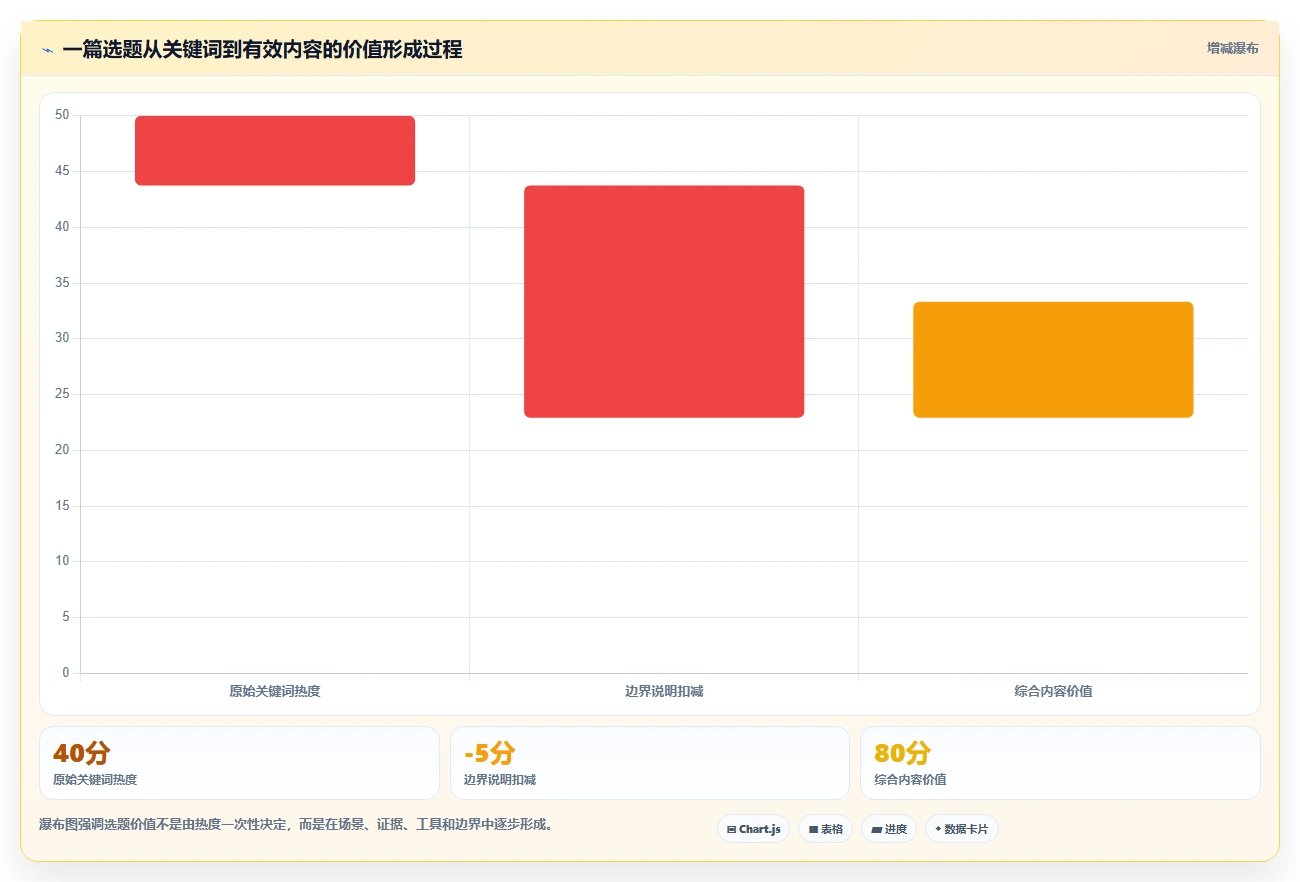Screen dimensions: 1300x882
Task: Click the x-axis label 综合内容价值
Action: pyautogui.click(x=1053, y=691)
